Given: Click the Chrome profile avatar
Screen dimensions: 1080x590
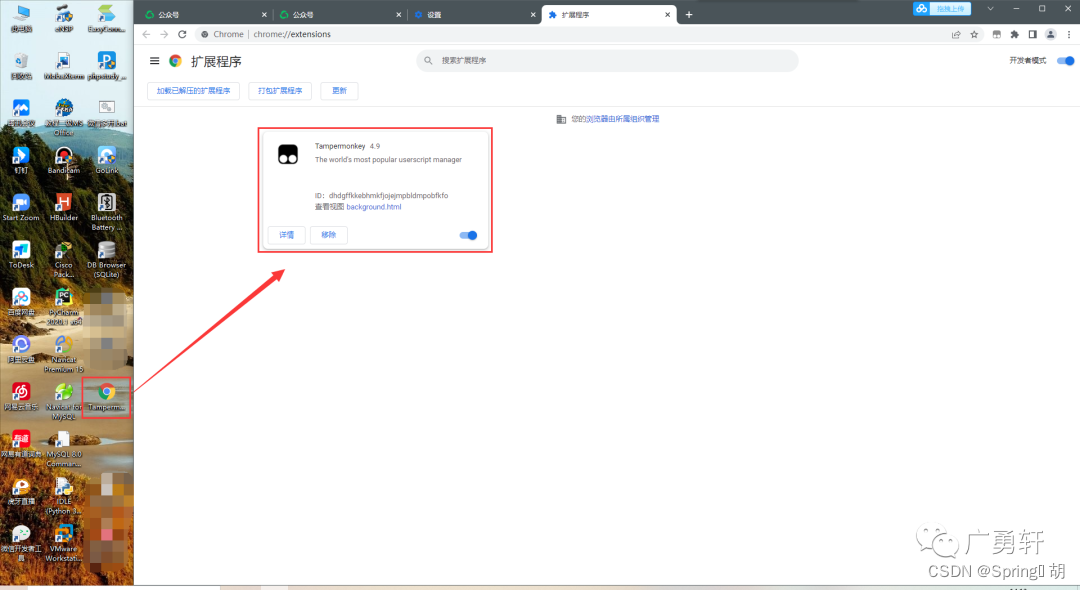Looking at the screenshot, I should [1050, 34].
